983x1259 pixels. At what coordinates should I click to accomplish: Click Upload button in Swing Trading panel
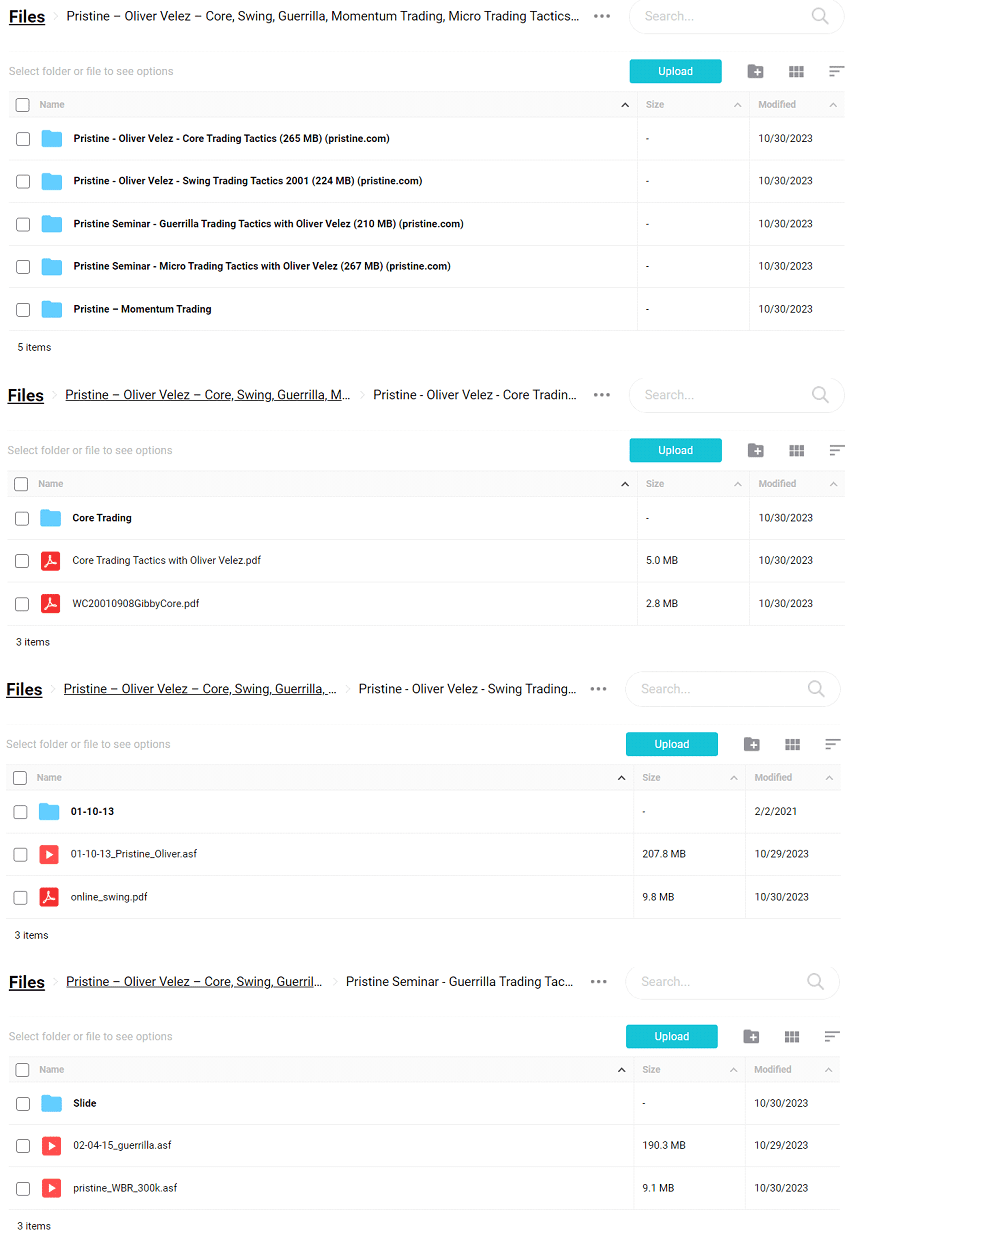pos(672,744)
